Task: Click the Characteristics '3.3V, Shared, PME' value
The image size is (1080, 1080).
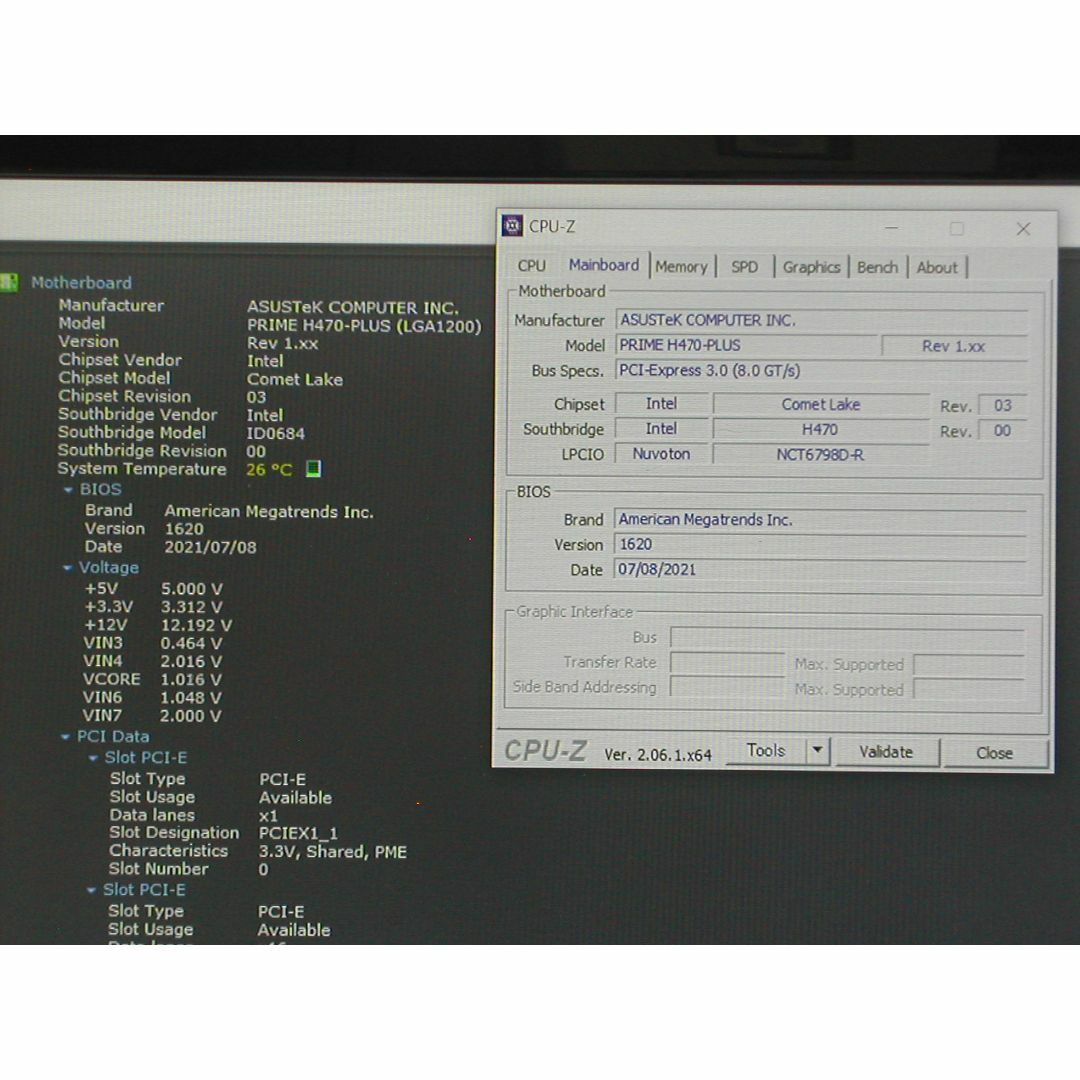Action: click(x=333, y=852)
